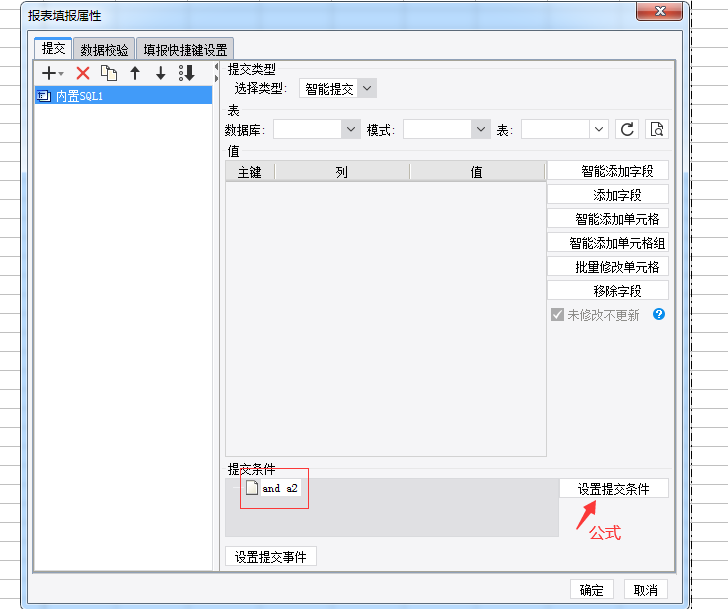Expand the 表 dropdown
Screen dimensions: 728x609
tap(598, 130)
